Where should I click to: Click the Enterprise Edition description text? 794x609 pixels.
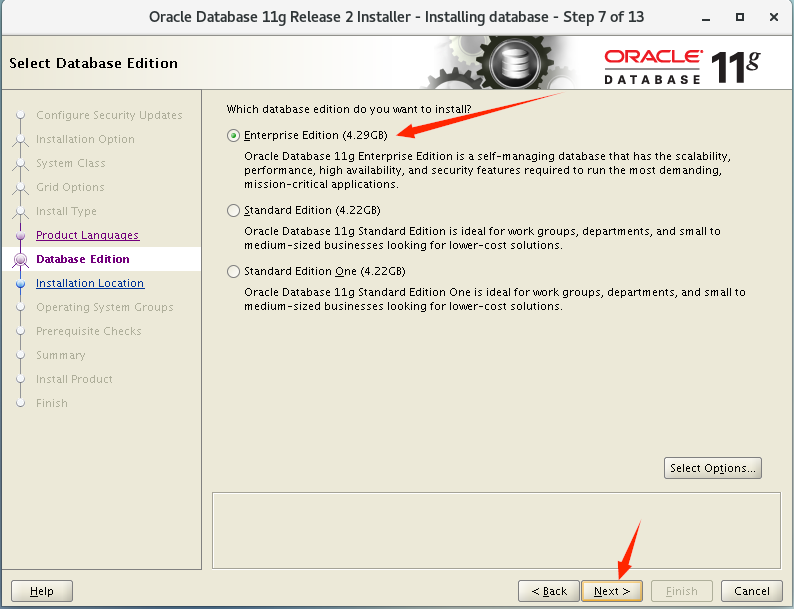[487, 170]
